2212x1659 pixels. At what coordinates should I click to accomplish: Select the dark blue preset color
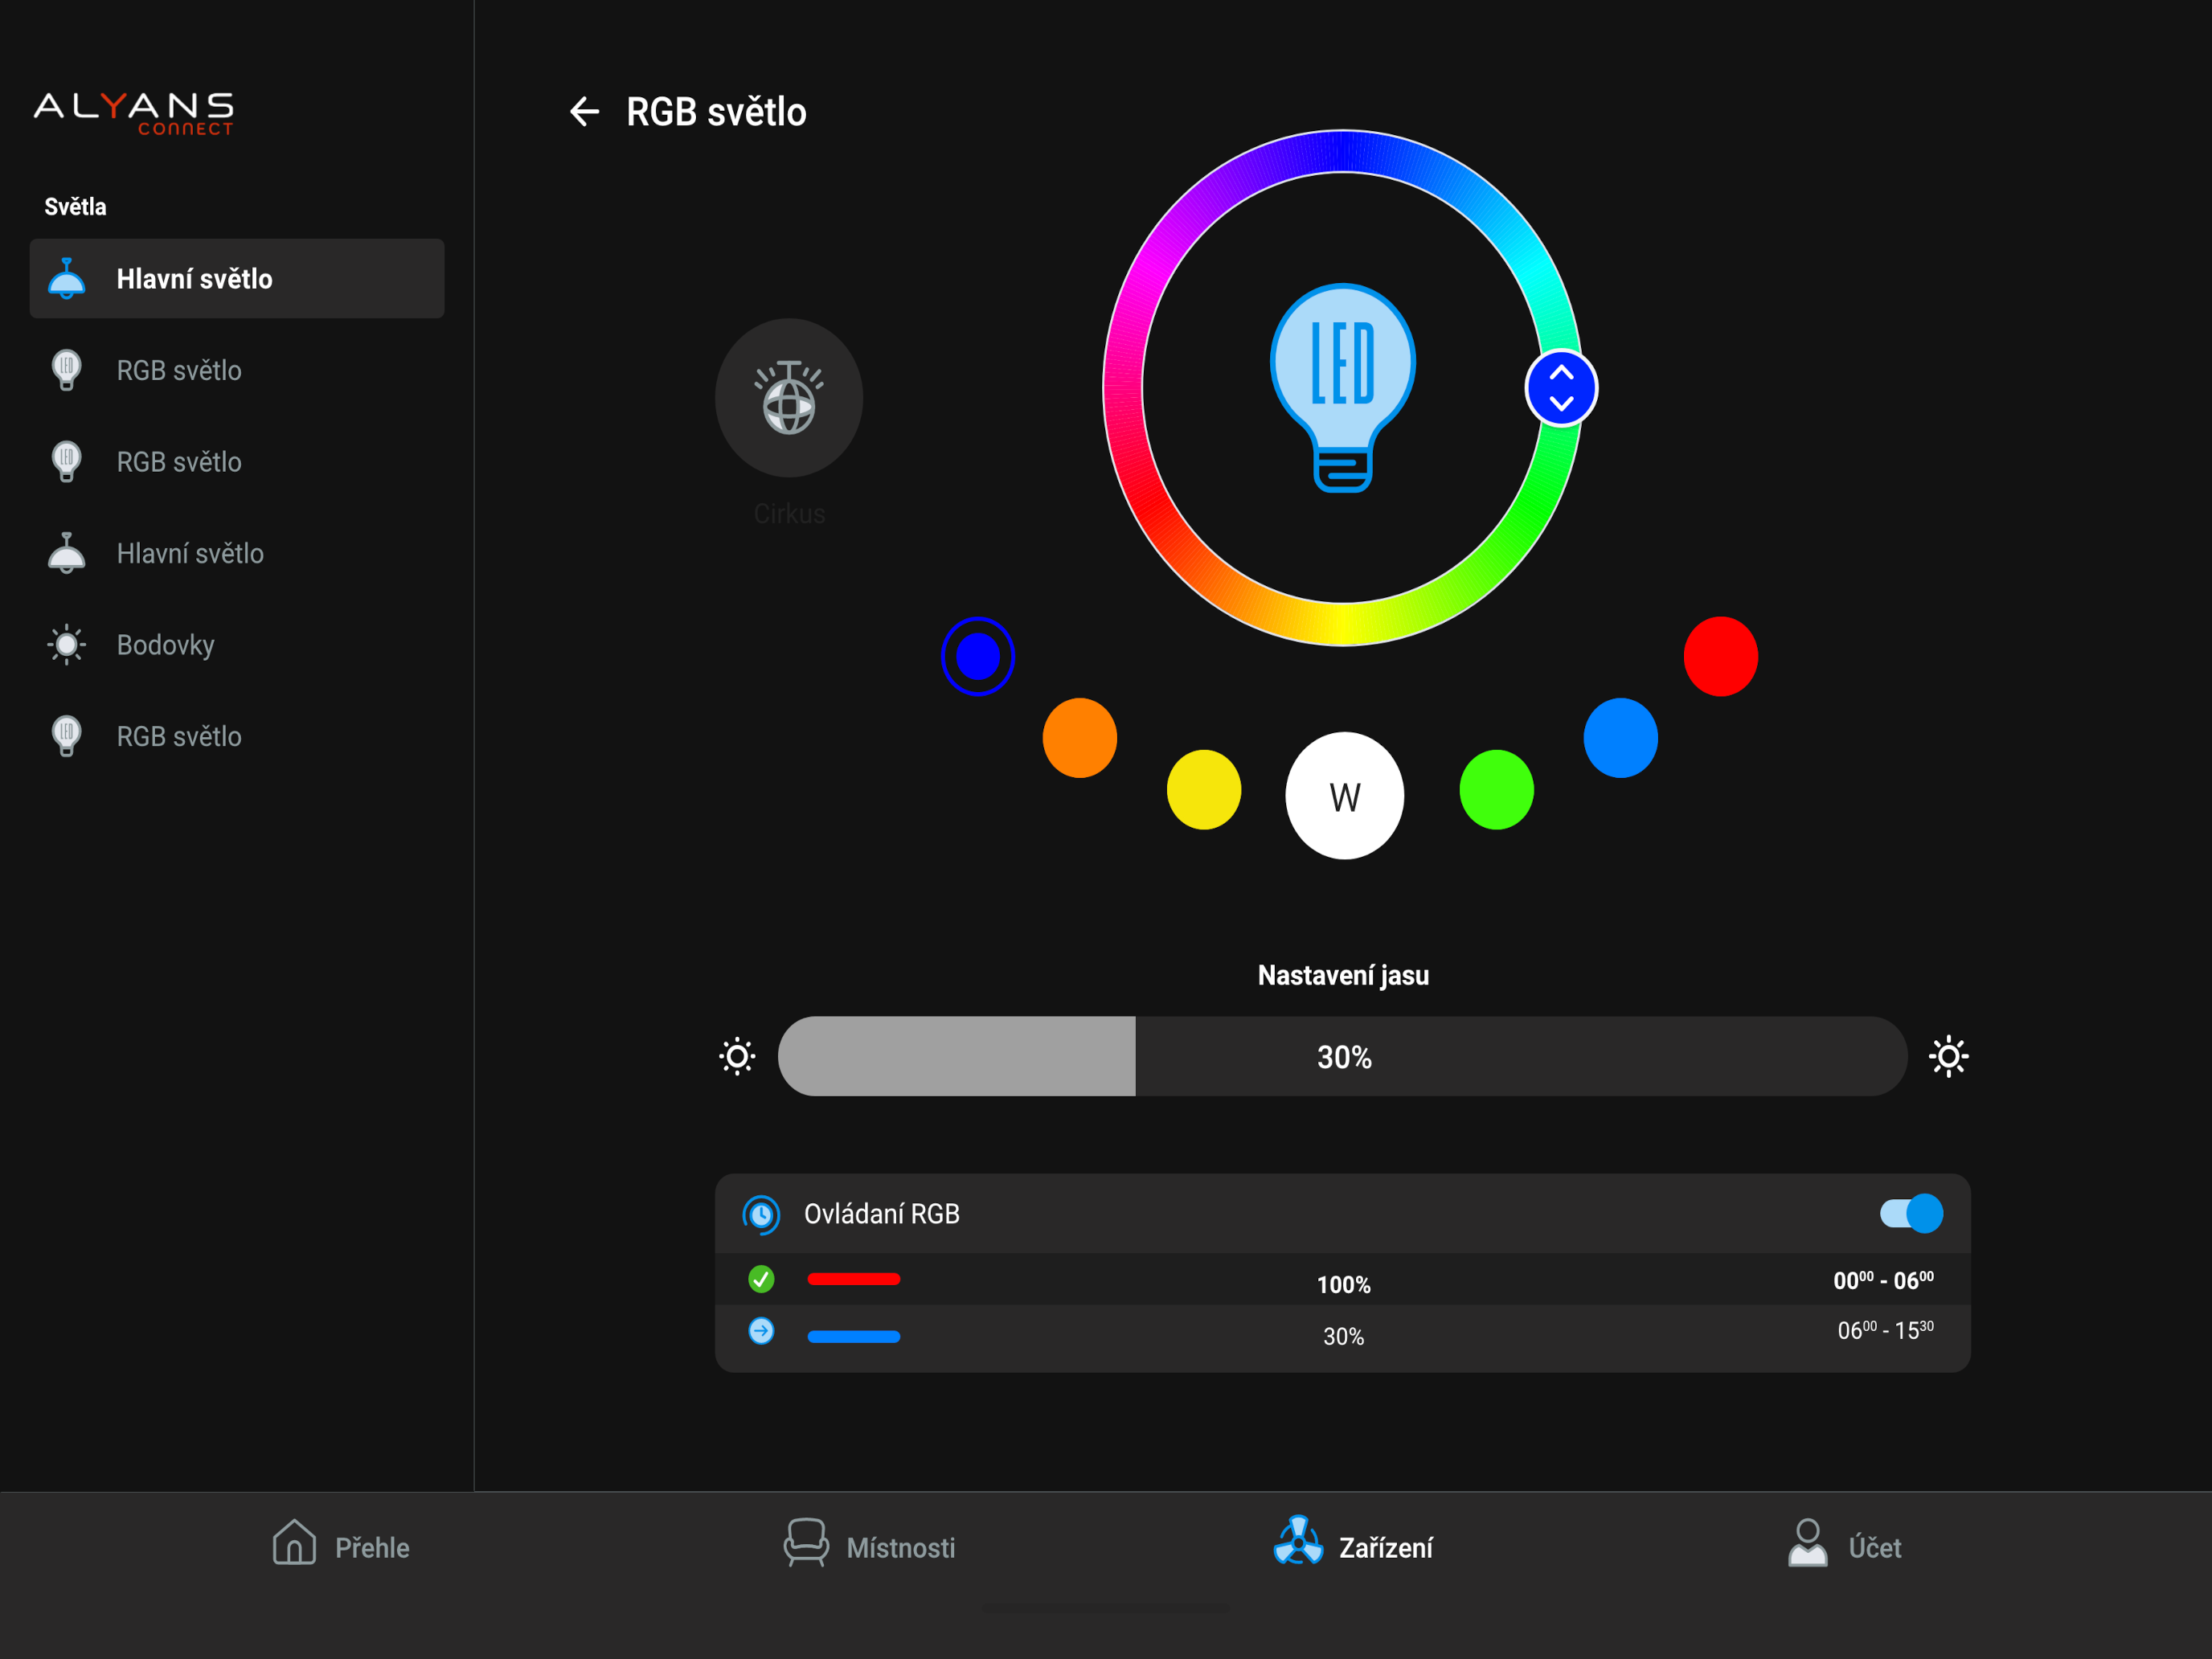click(978, 656)
